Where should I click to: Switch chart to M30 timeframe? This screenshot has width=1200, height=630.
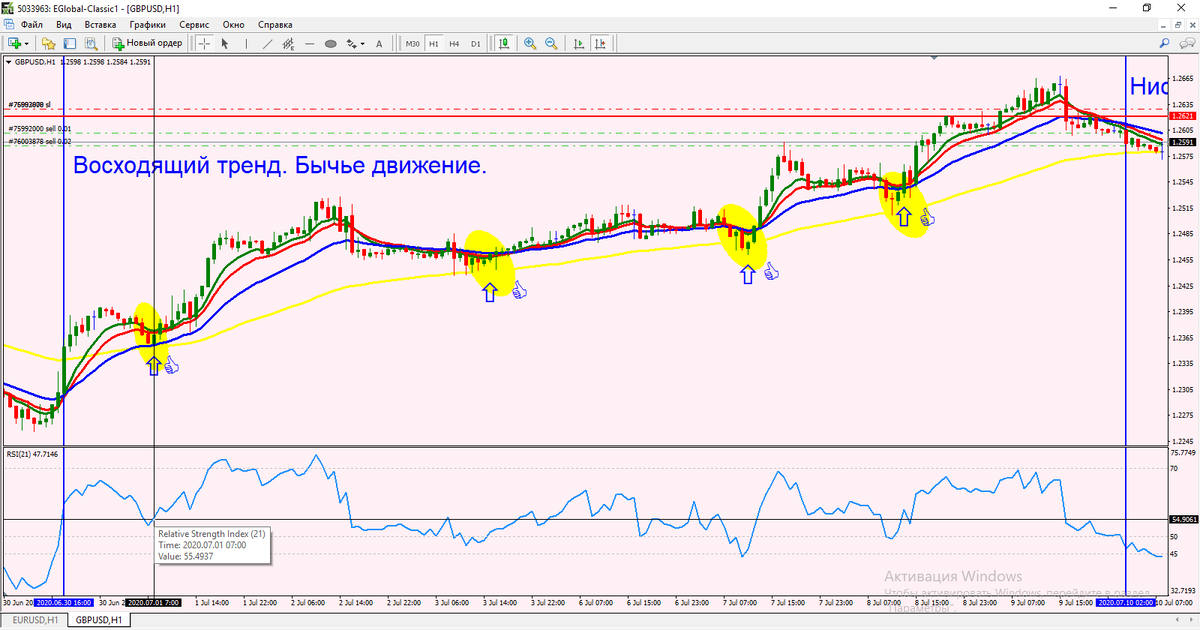pos(412,43)
